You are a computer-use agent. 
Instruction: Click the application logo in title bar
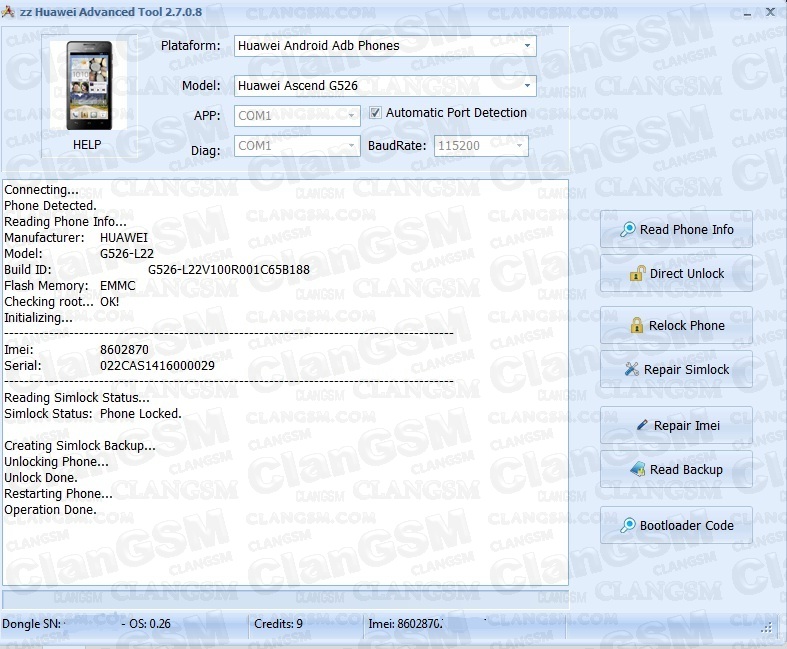pyautogui.click(x=8, y=12)
